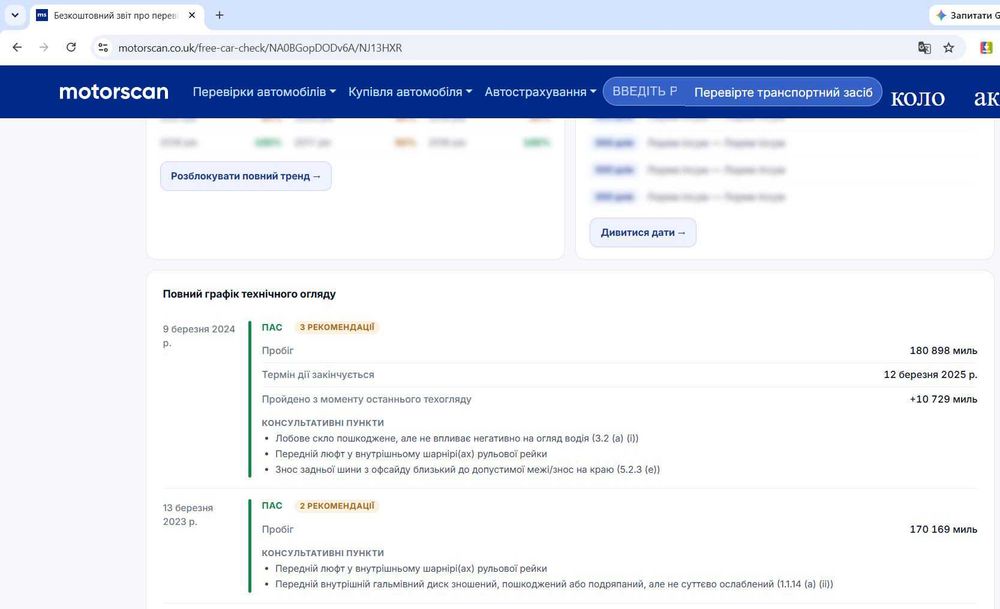Close the motorscan report tab

click(192, 15)
